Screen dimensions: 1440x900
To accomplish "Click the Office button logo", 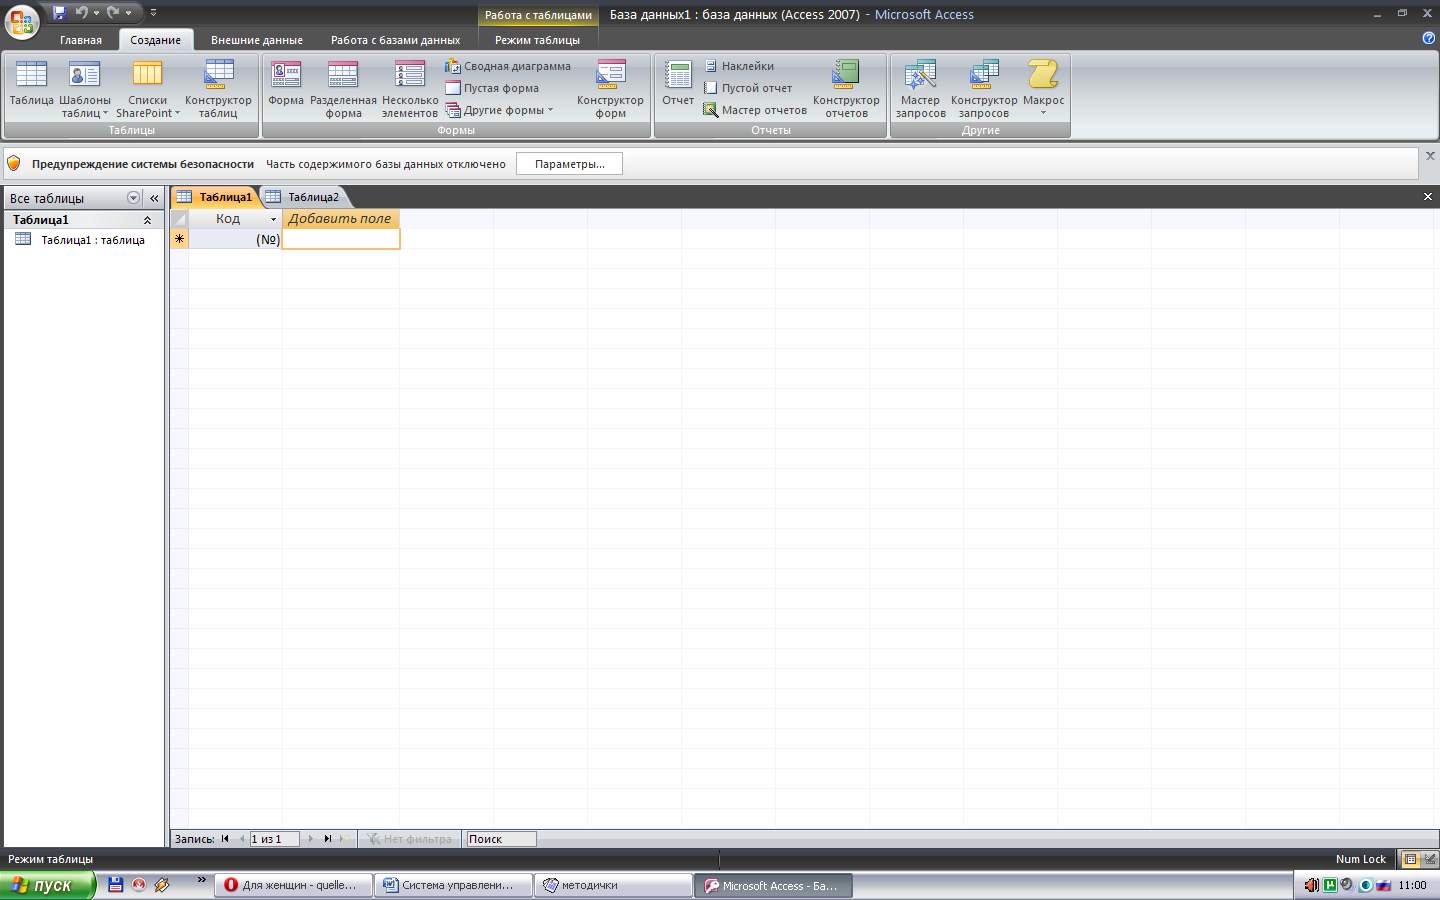I will (21, 21).
